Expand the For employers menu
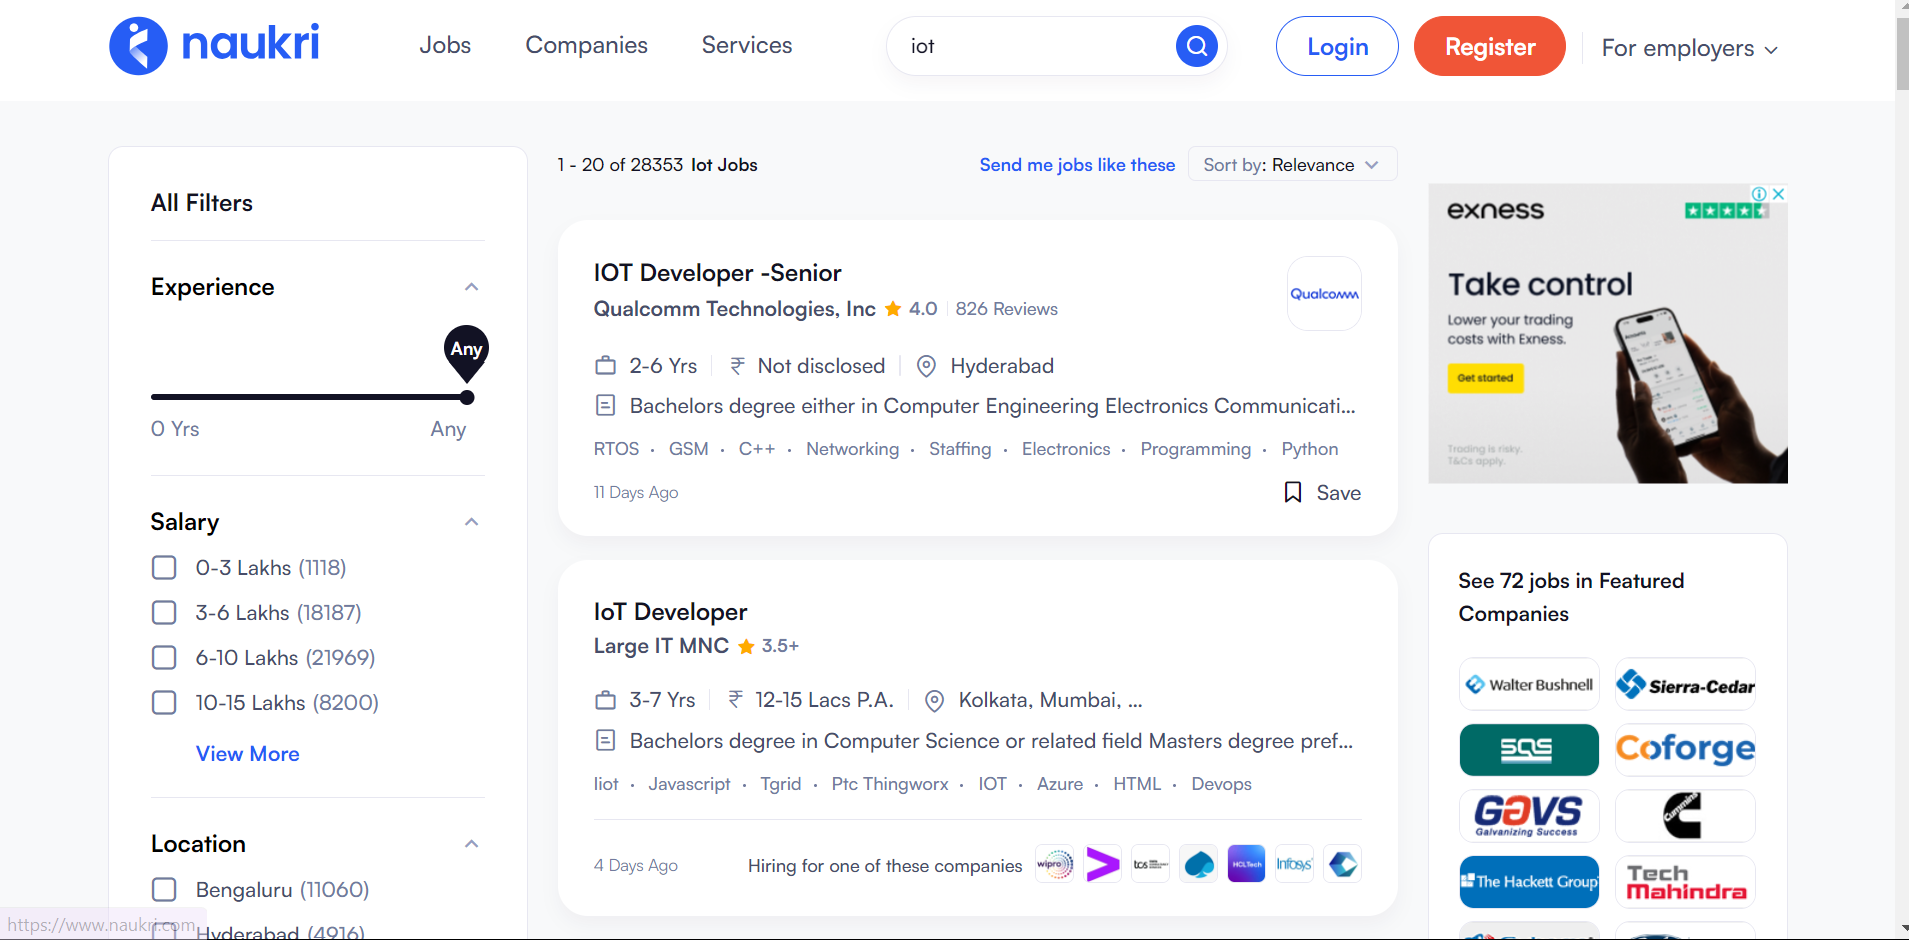Viewport: 1909px width, 940px height. (x=1690, y=48)
